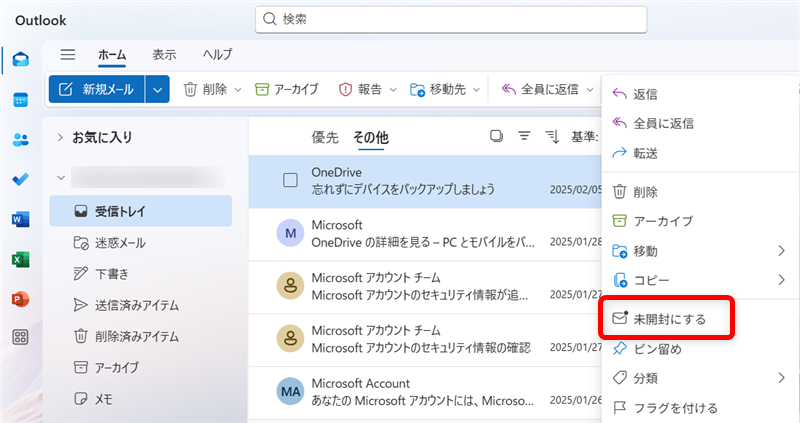Switch to the ホーム tab

coord(112,55)
